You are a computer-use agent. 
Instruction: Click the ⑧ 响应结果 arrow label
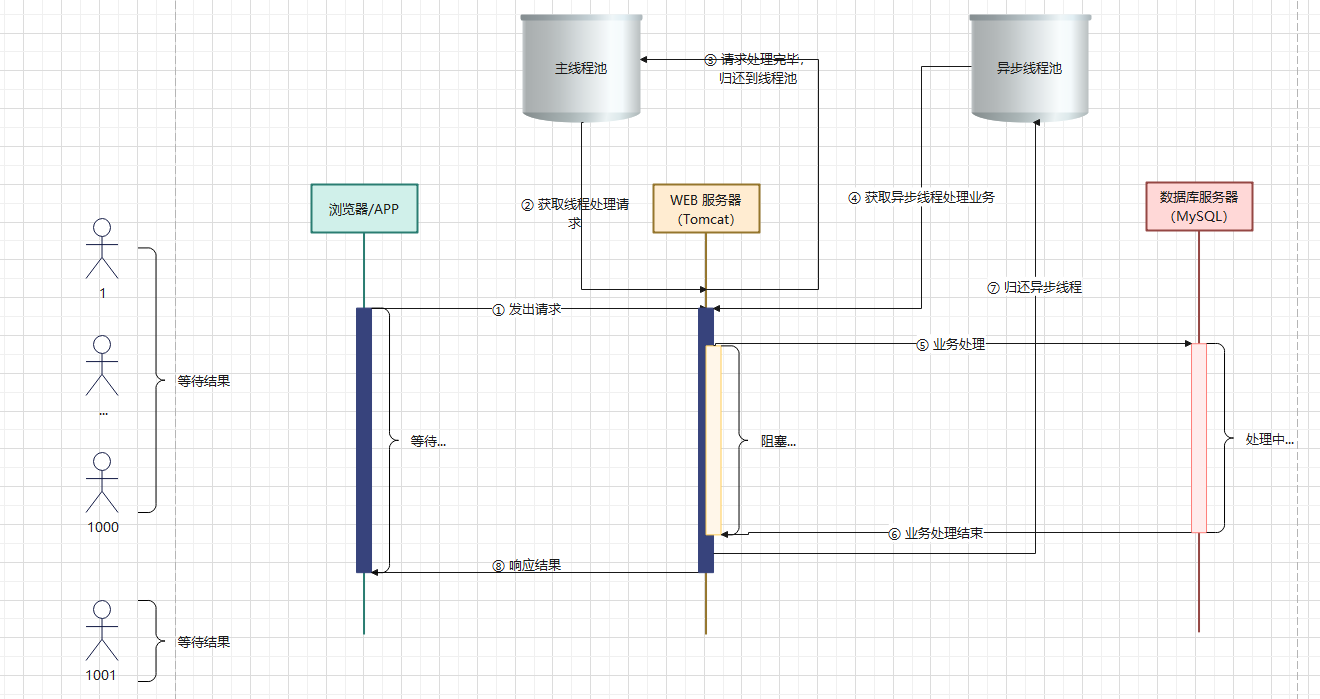click(x=527, y=565)
